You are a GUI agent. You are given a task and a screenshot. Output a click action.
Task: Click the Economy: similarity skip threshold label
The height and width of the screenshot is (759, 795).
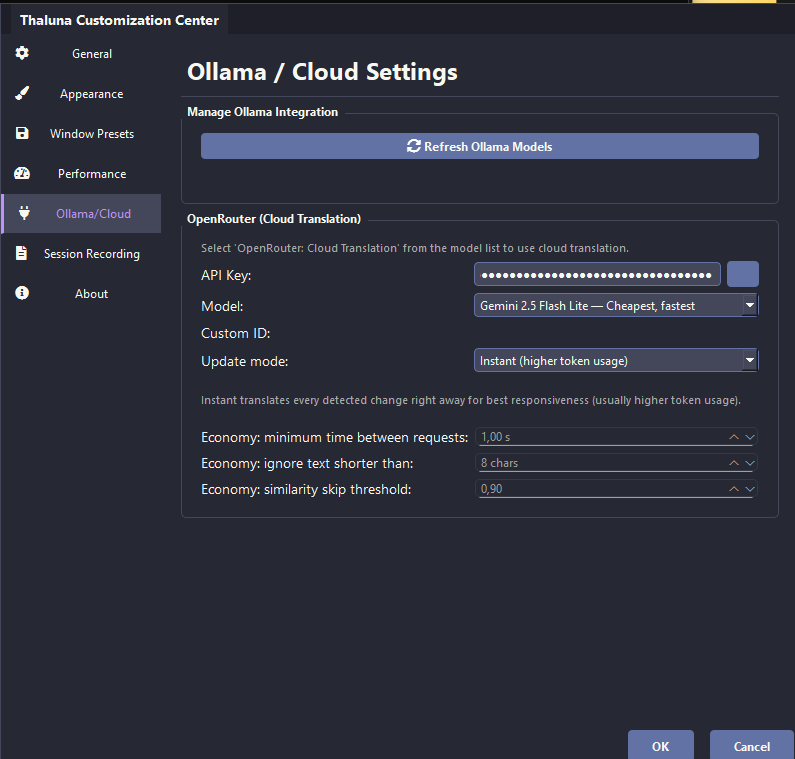[x=306, y=489]
